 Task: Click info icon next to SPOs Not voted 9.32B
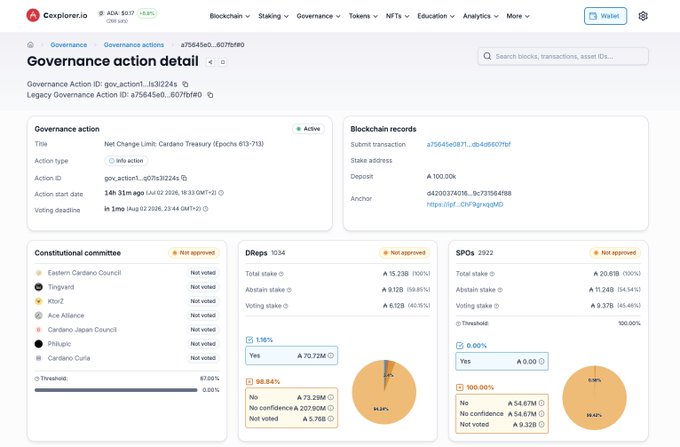point(541,424)
